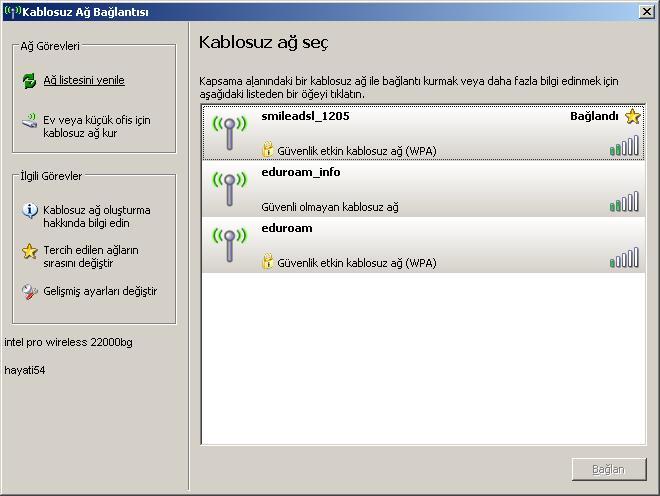Select the eduroam network name
Viewport: 660px width, 496px height.
pyautogui.click(x=287, y=228)
